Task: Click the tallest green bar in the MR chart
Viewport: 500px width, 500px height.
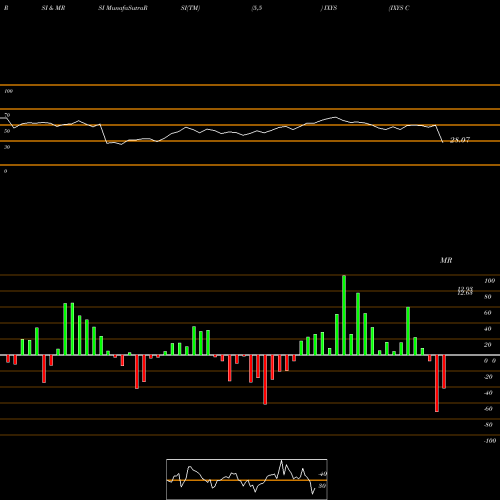Action: 344,315
